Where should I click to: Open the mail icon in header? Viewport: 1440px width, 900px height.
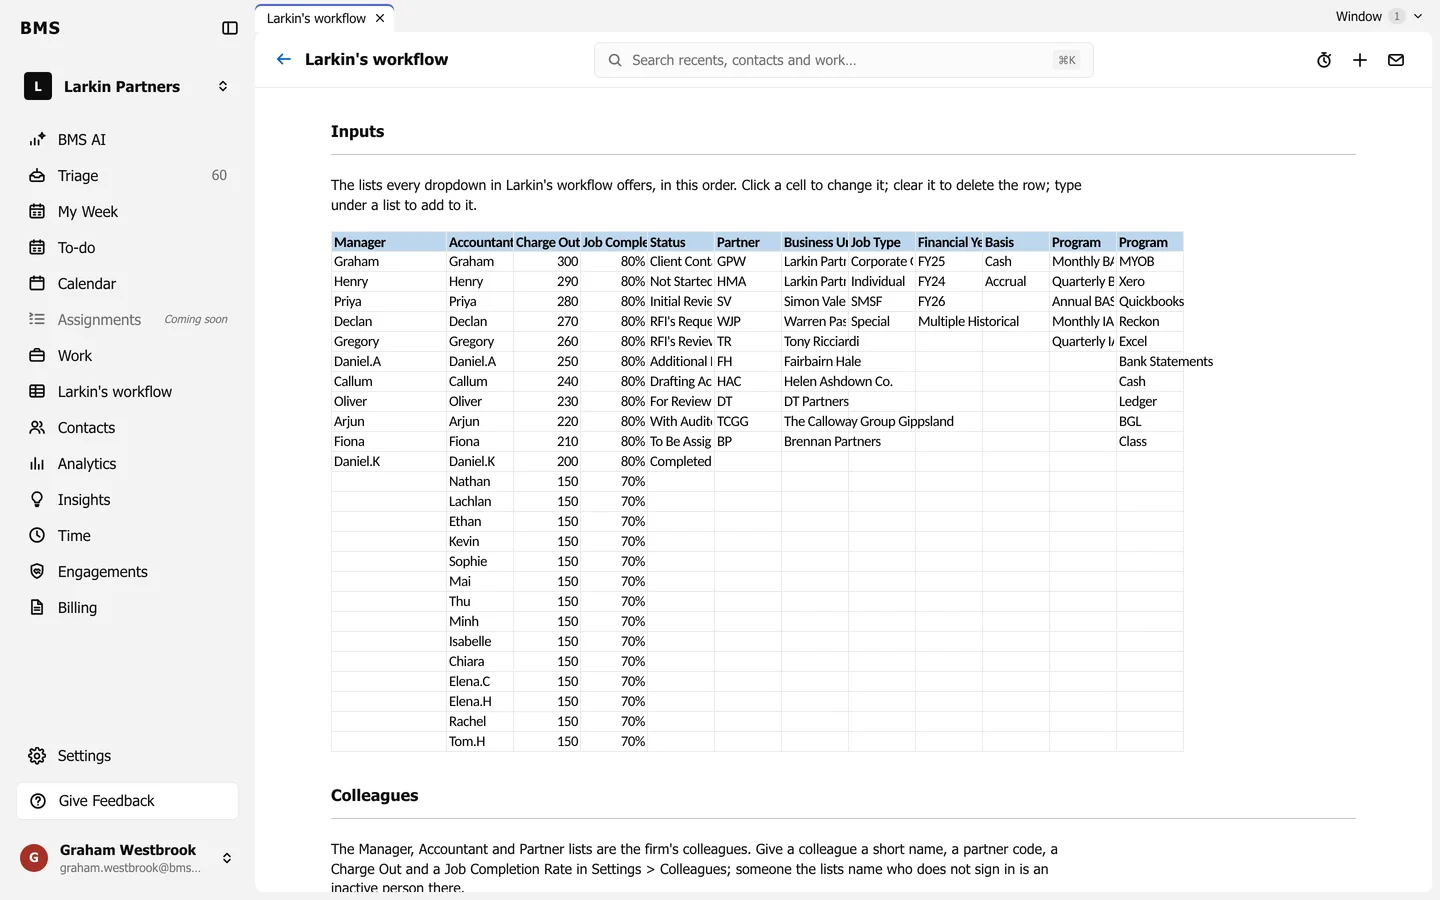[1396, 60]
